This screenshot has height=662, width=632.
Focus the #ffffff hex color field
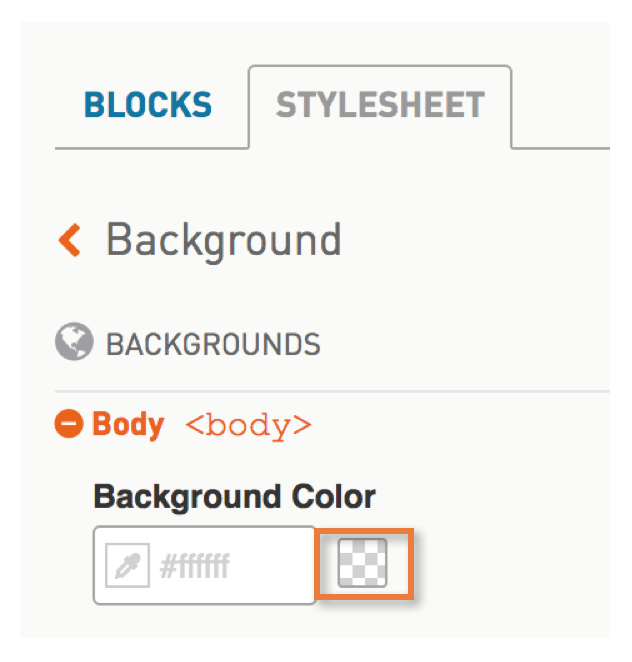click(x=204, y=565)
